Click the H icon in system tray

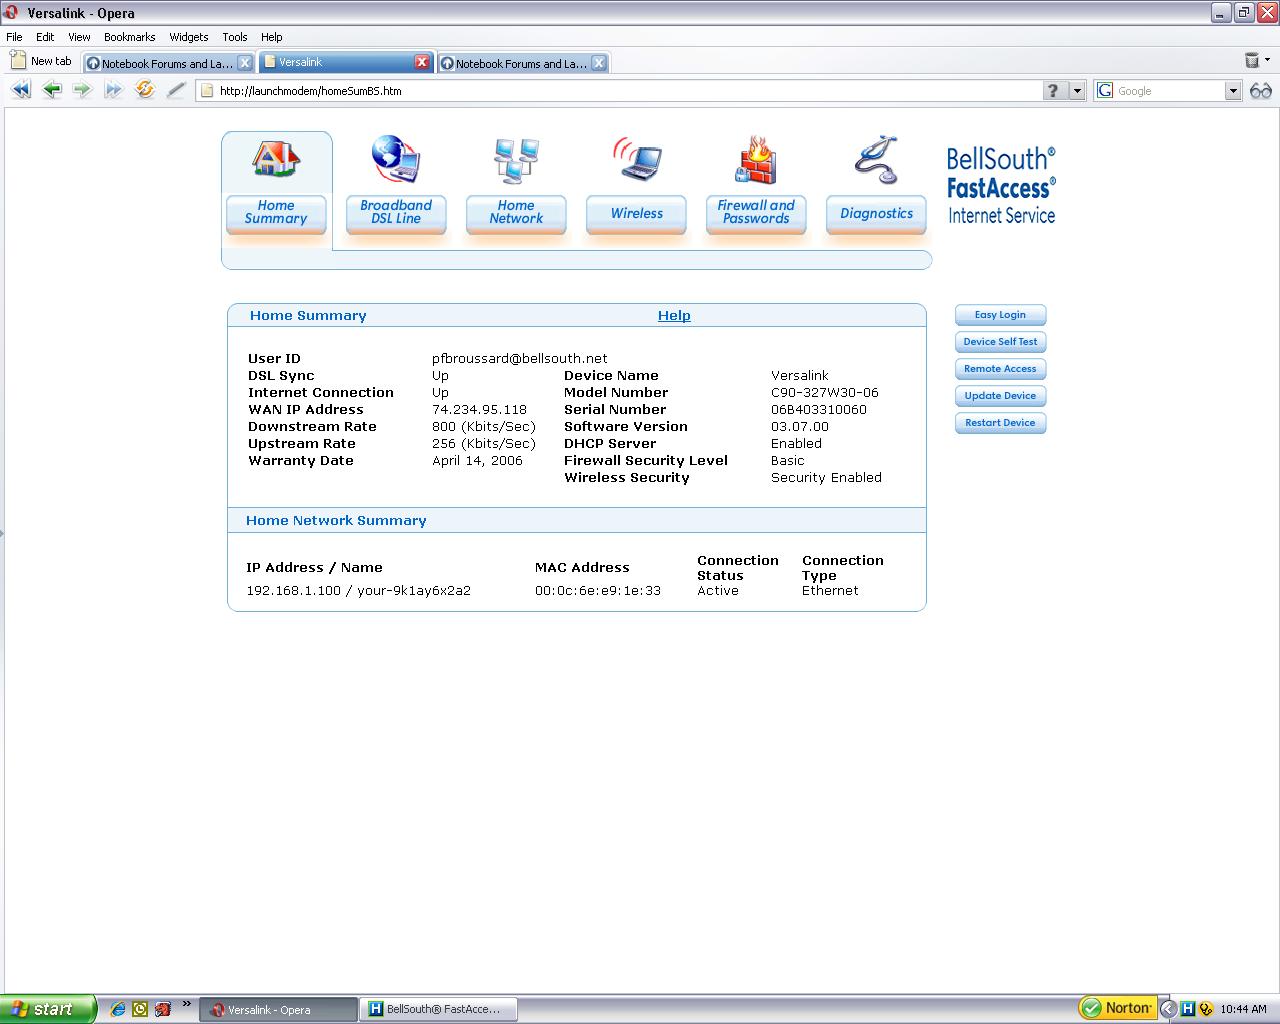pyautogui.click(x=1187, y=1009)
